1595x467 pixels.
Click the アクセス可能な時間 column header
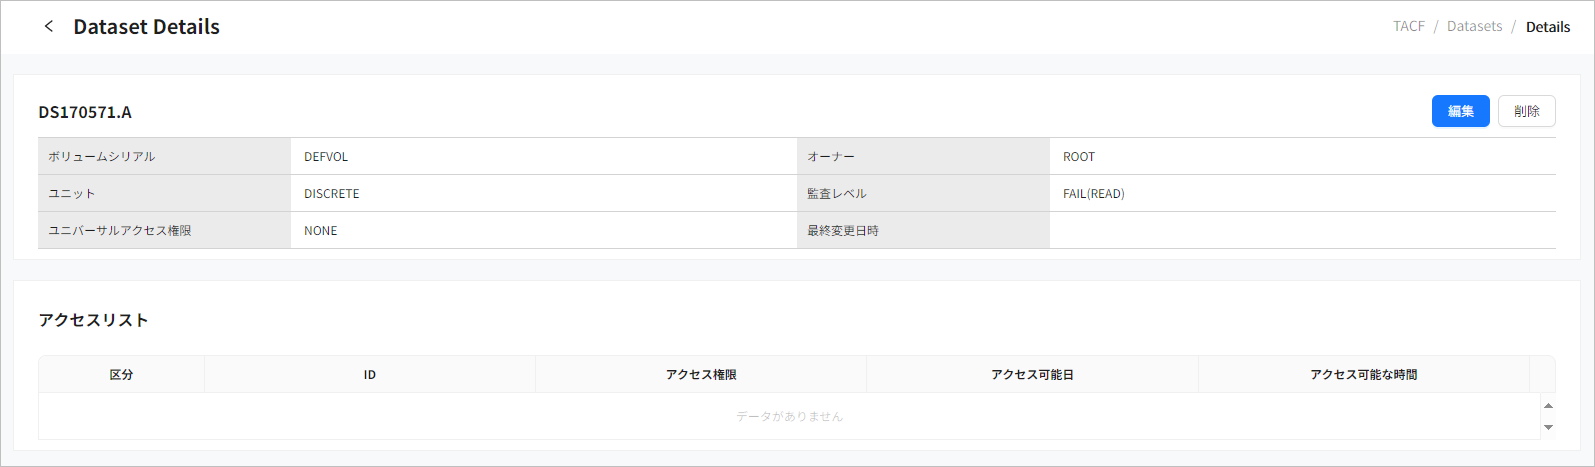tap(1363, 375)
